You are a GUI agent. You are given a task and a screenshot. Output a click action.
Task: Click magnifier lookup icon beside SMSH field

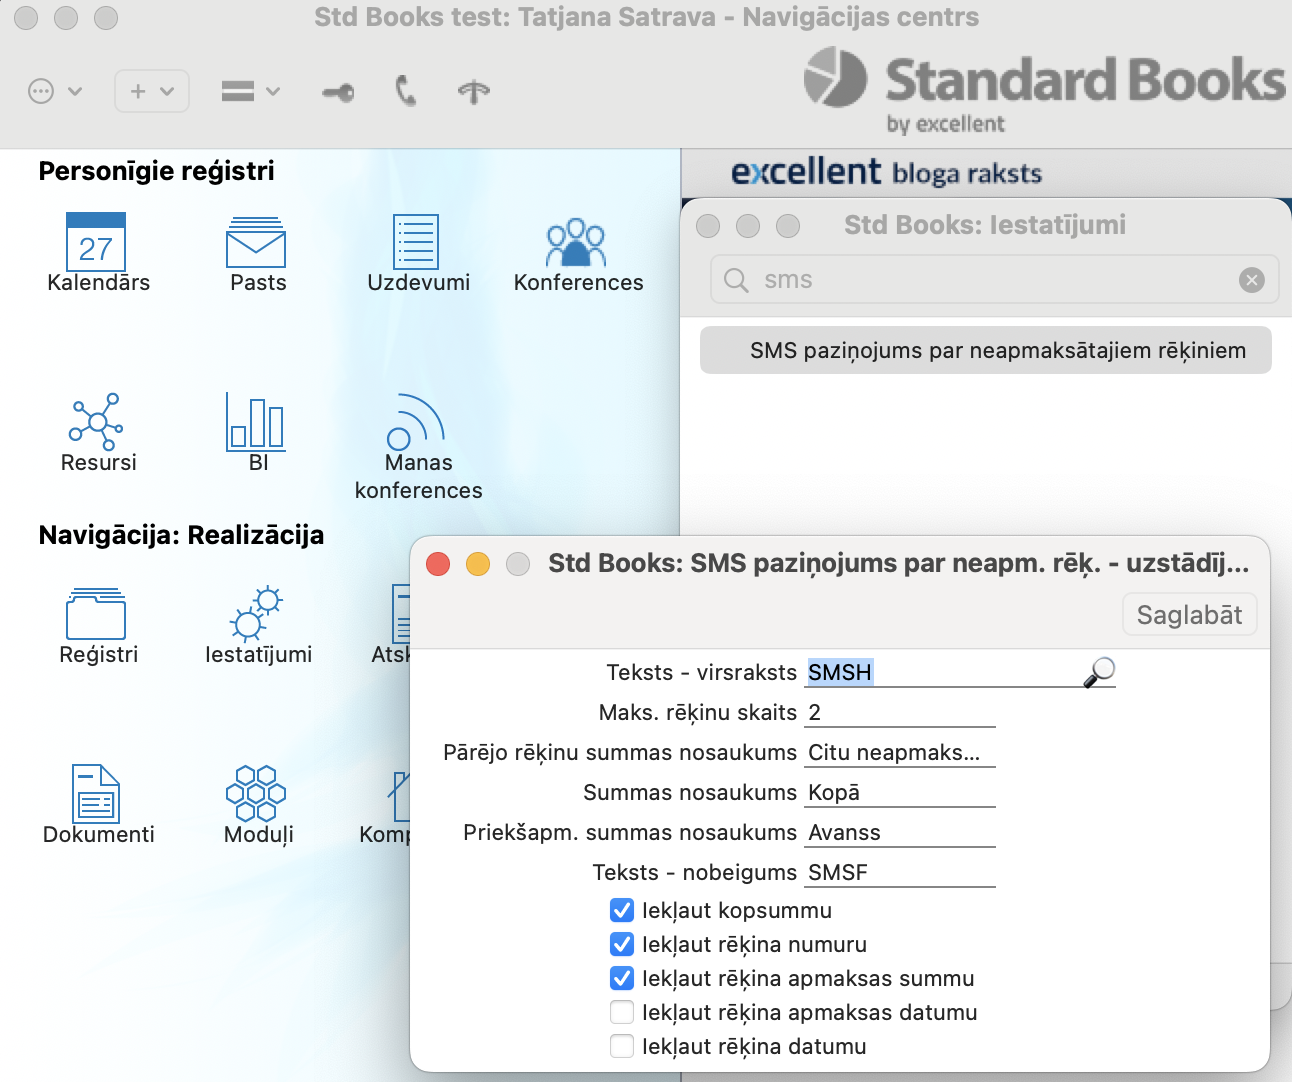[1099, 672]
